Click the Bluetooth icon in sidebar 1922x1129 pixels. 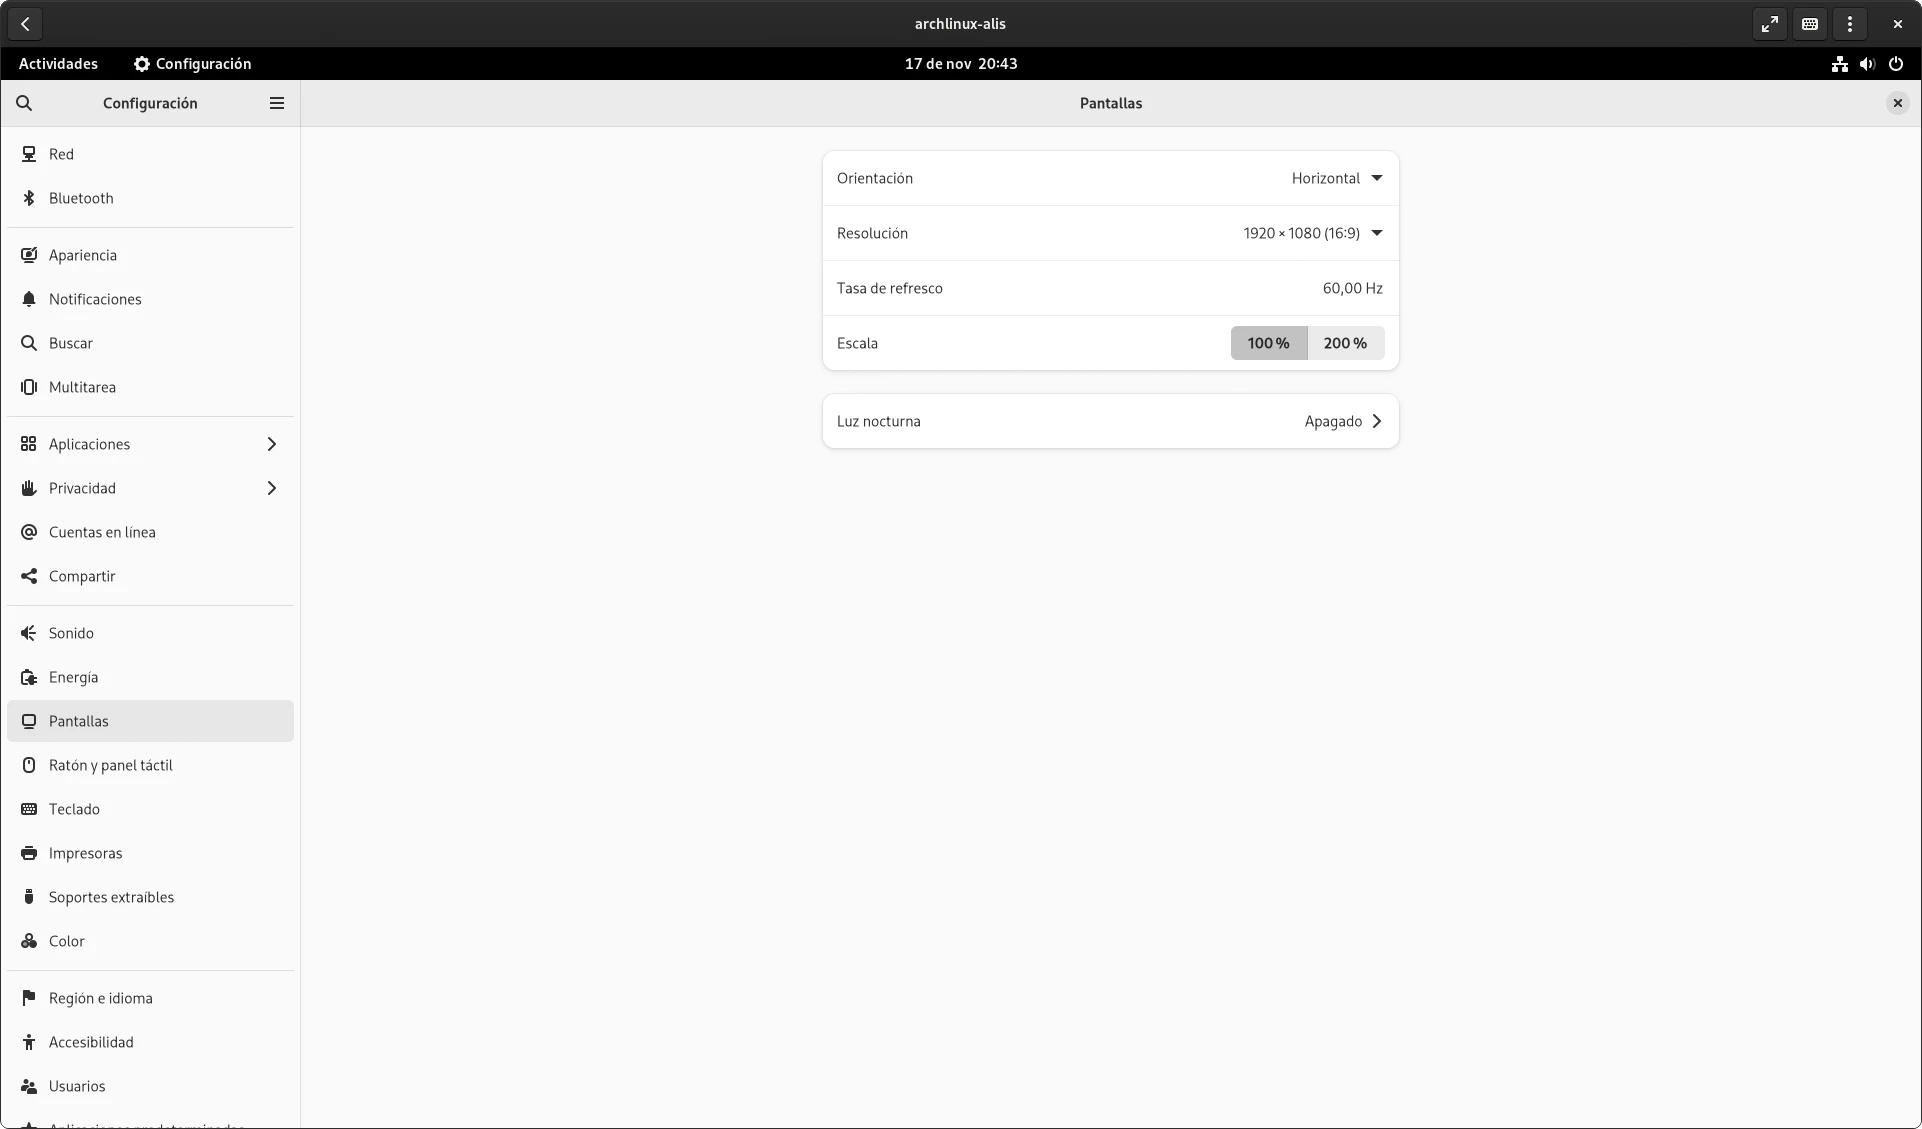click(x=29, y=198)
